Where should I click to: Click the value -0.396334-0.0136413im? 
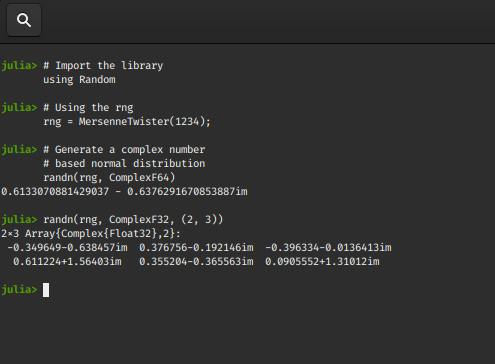(328, 248)
